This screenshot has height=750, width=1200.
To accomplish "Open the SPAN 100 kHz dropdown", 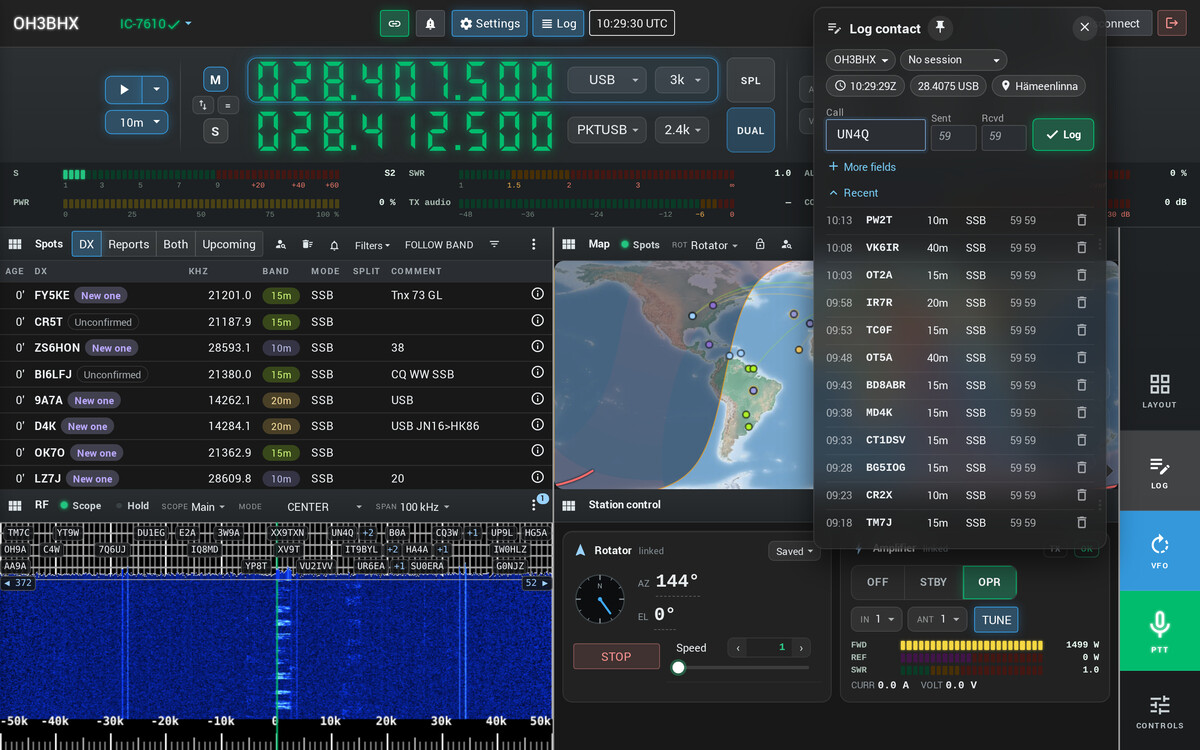I will pyautogui.click(x=413, y=507).
